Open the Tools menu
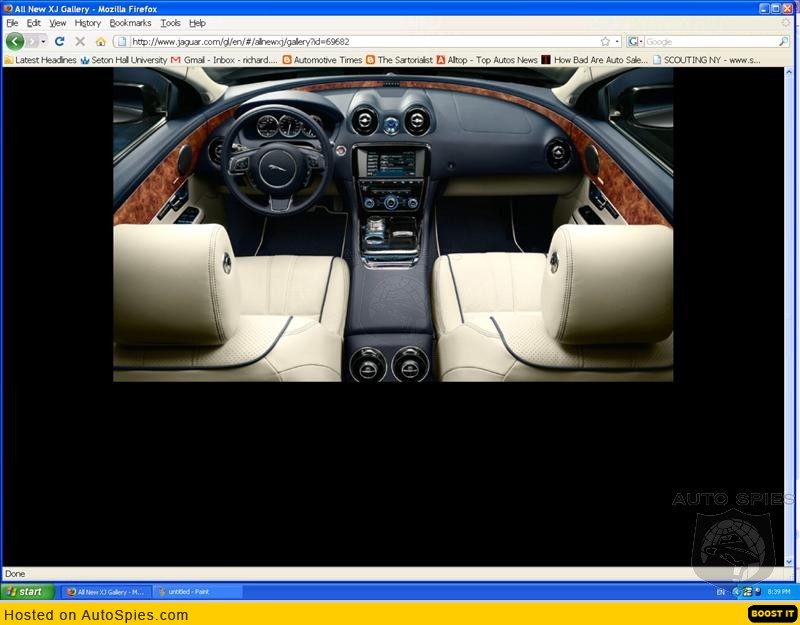 pos(170,23)
